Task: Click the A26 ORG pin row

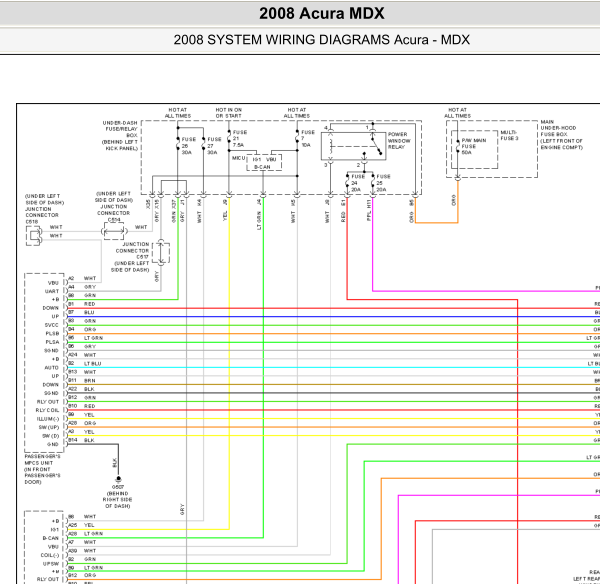Action: (82, 423)
